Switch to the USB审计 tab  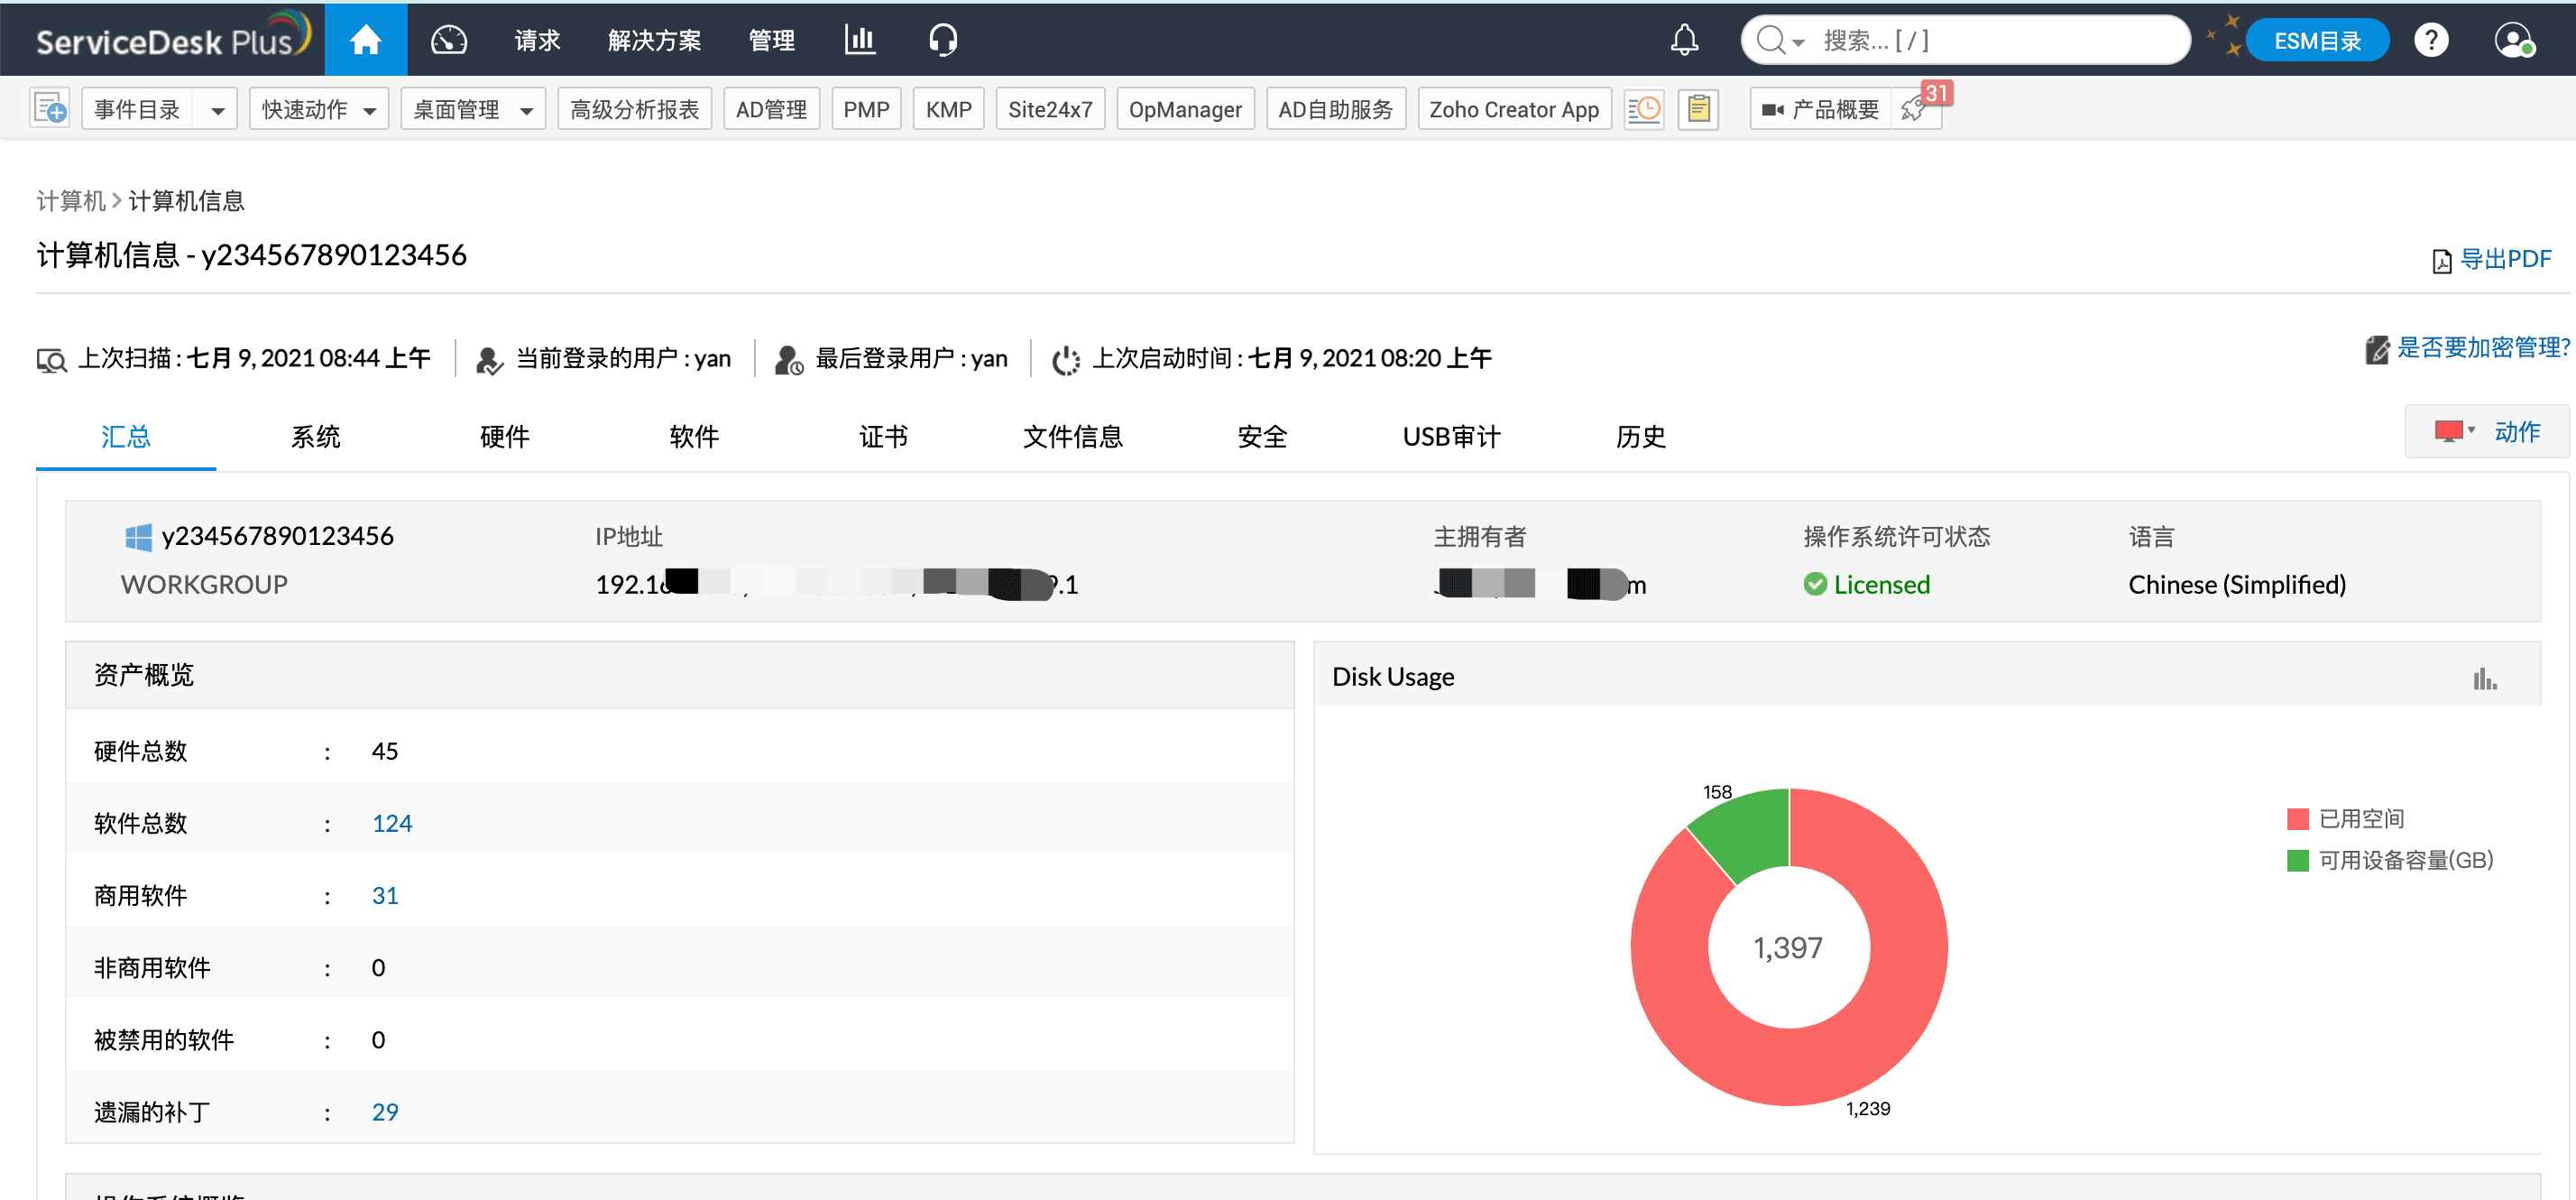coord(1450,437)
